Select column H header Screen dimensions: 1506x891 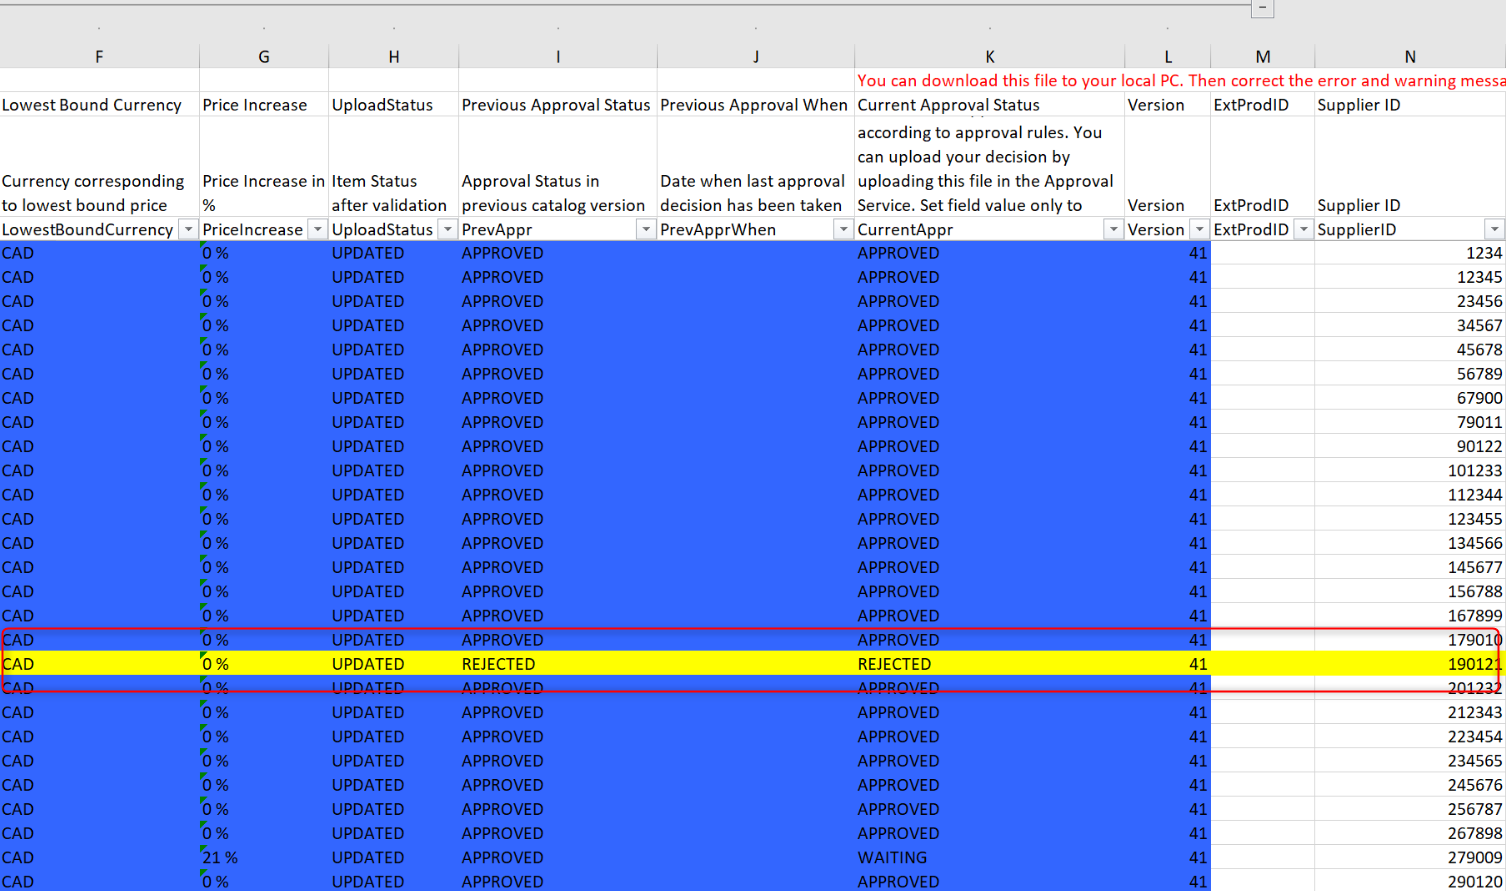pyautogui.click(x=393, y=57)
